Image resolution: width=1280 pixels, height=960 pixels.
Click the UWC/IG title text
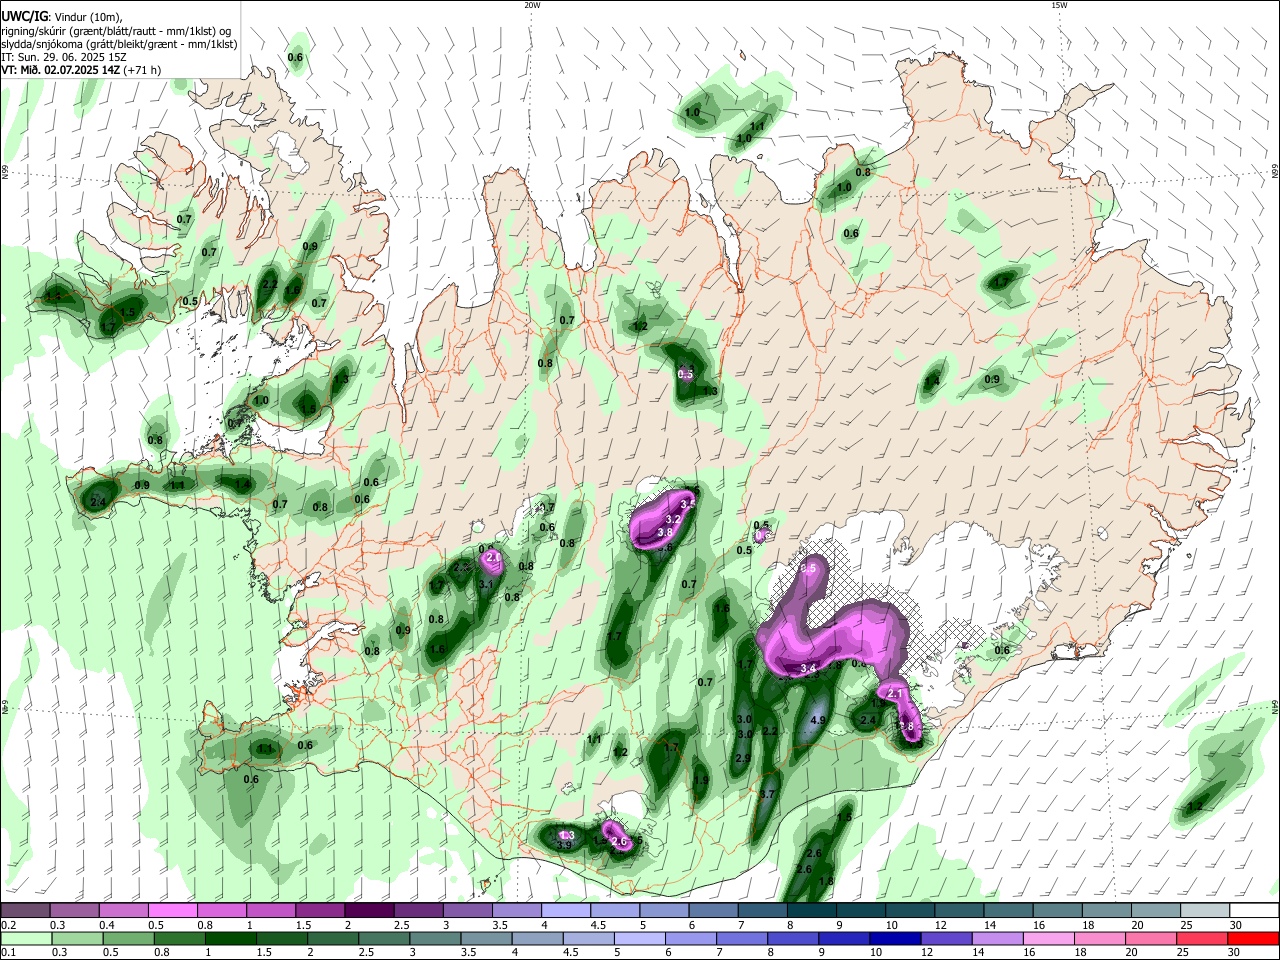[x=23, y=17]
